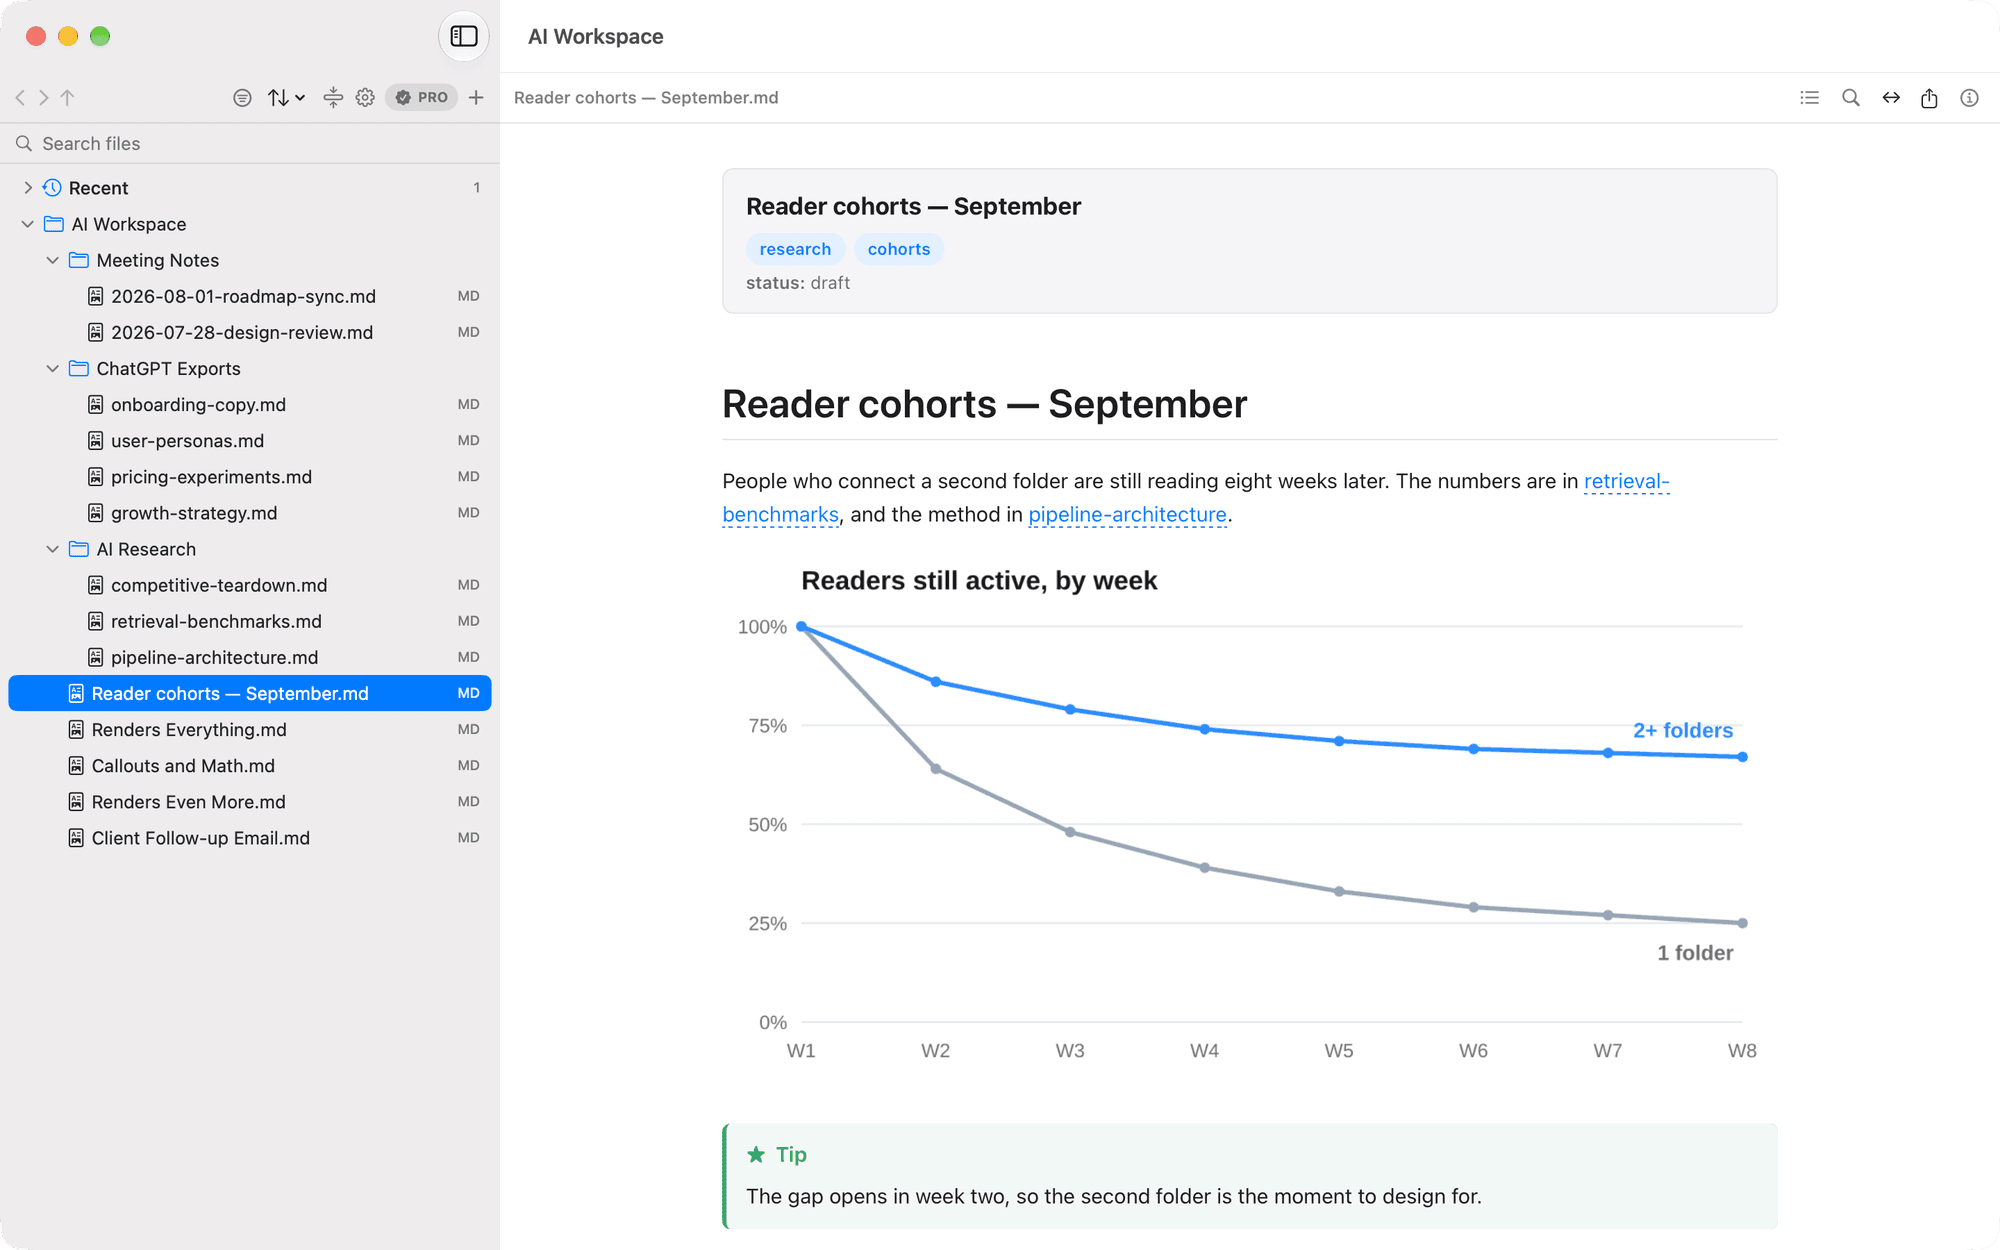Open Client Follow-up Email.md file
The height and width of the screenshot is (1250, 2000).
(250, 838)
